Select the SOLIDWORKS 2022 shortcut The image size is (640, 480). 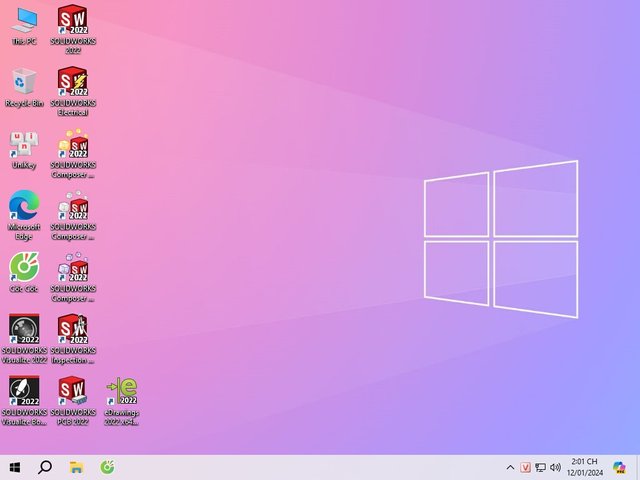73,29
